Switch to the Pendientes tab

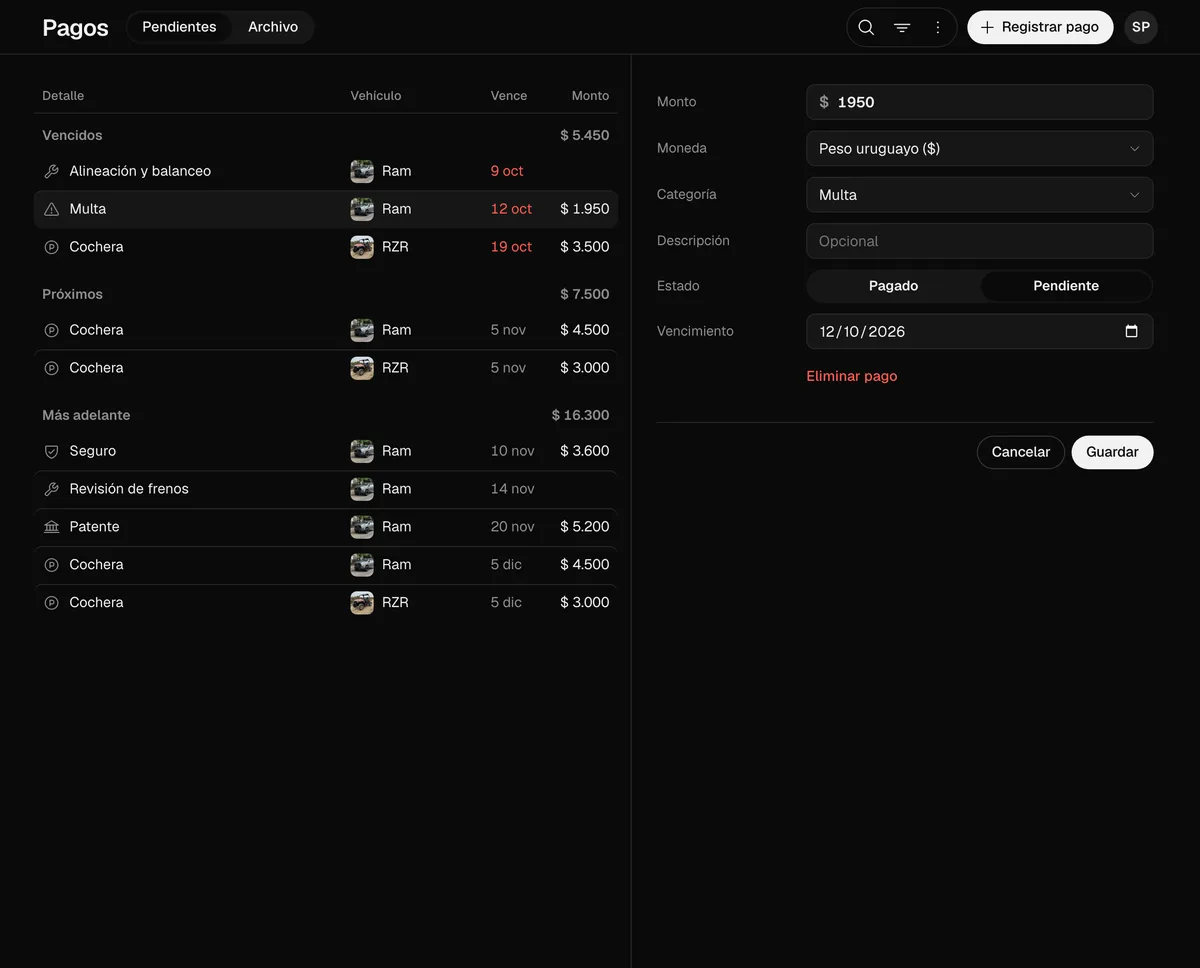pos(179,27)
